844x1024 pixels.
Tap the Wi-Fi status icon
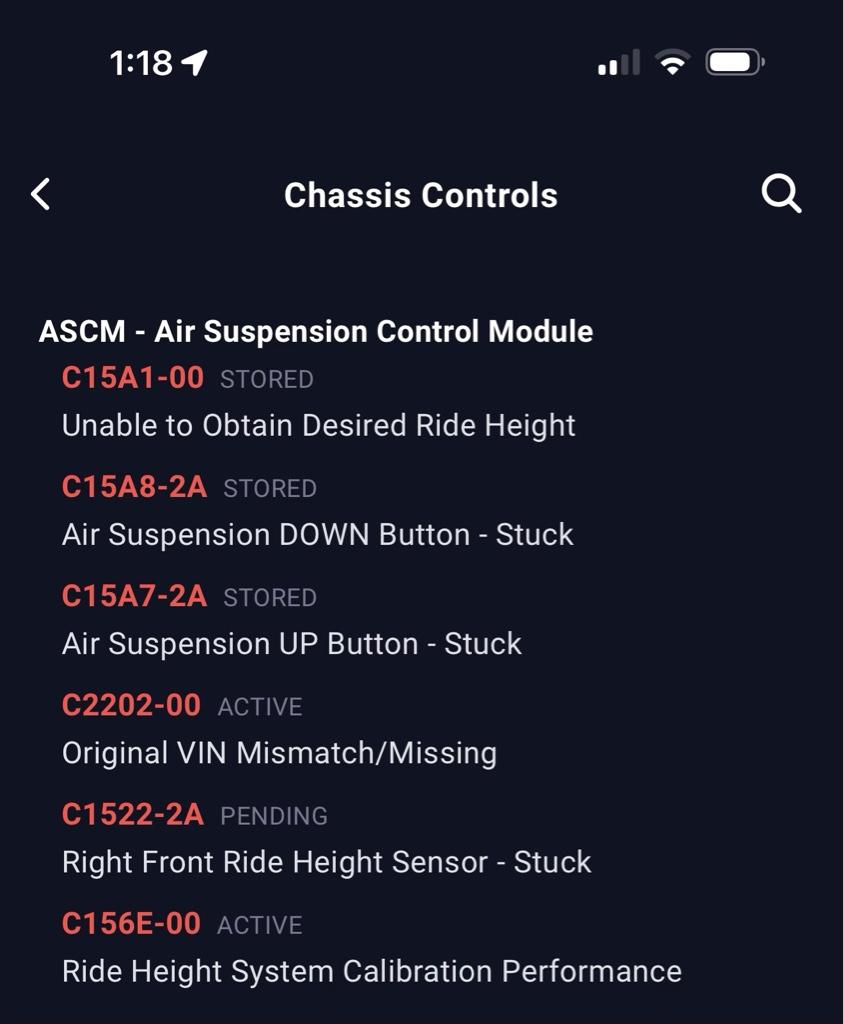click(673, 64)
